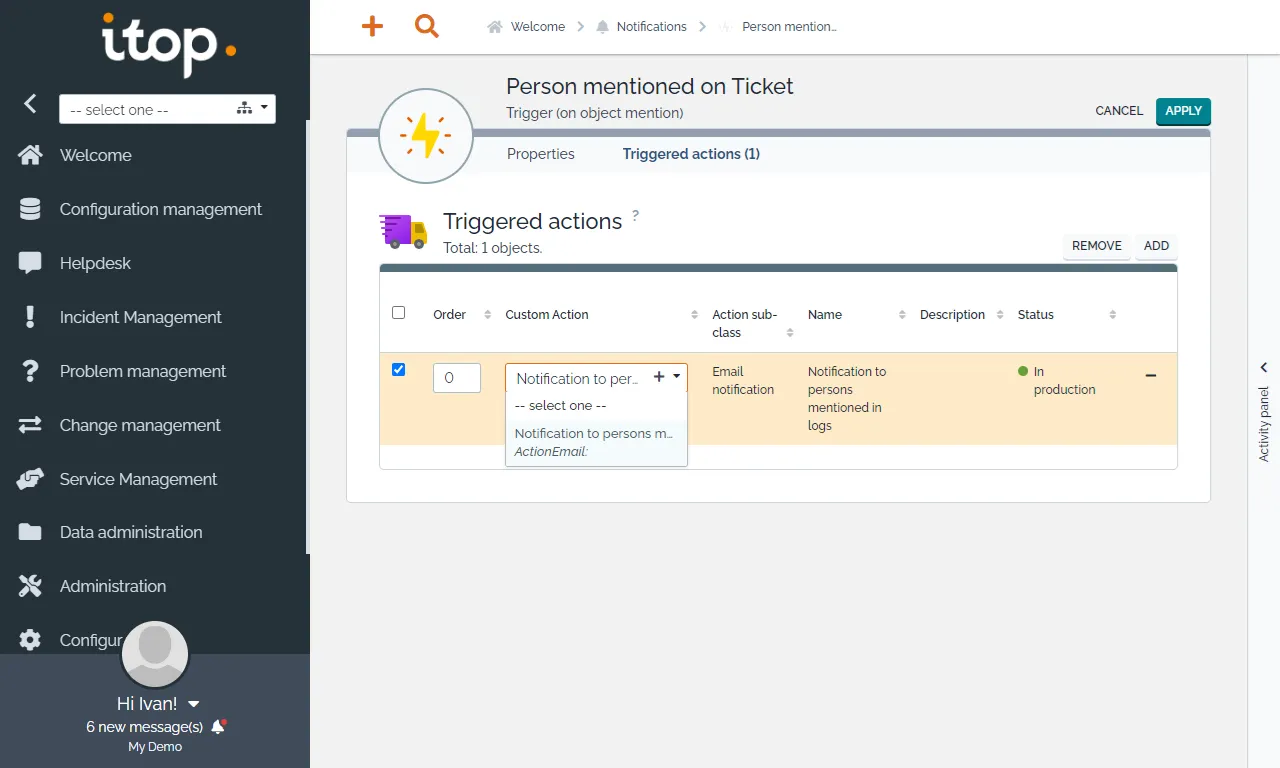Collapse the navigation menu with the left arrow
The height and width of the screenshot is (768, 1280).
30,103
